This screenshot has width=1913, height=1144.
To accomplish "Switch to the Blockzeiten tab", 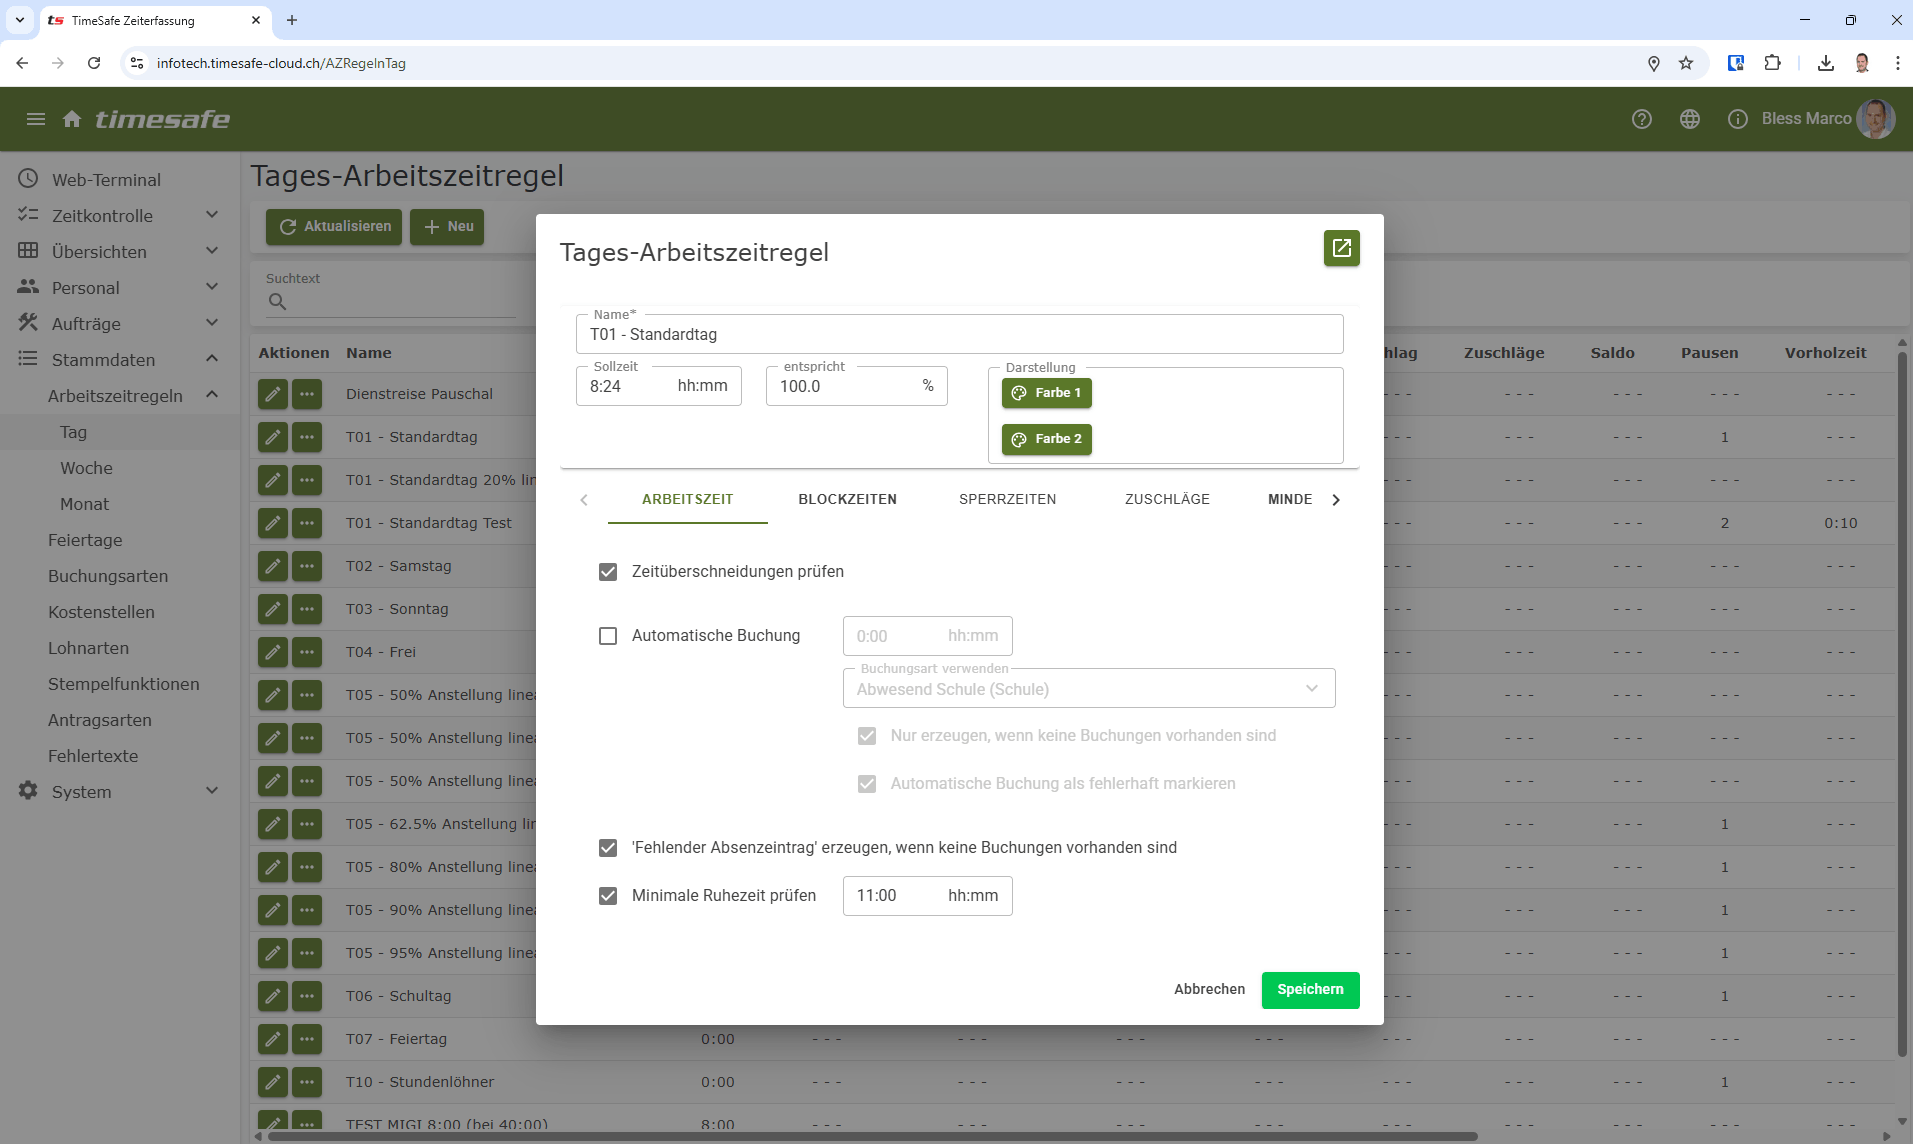I will [x=847, y=499].
